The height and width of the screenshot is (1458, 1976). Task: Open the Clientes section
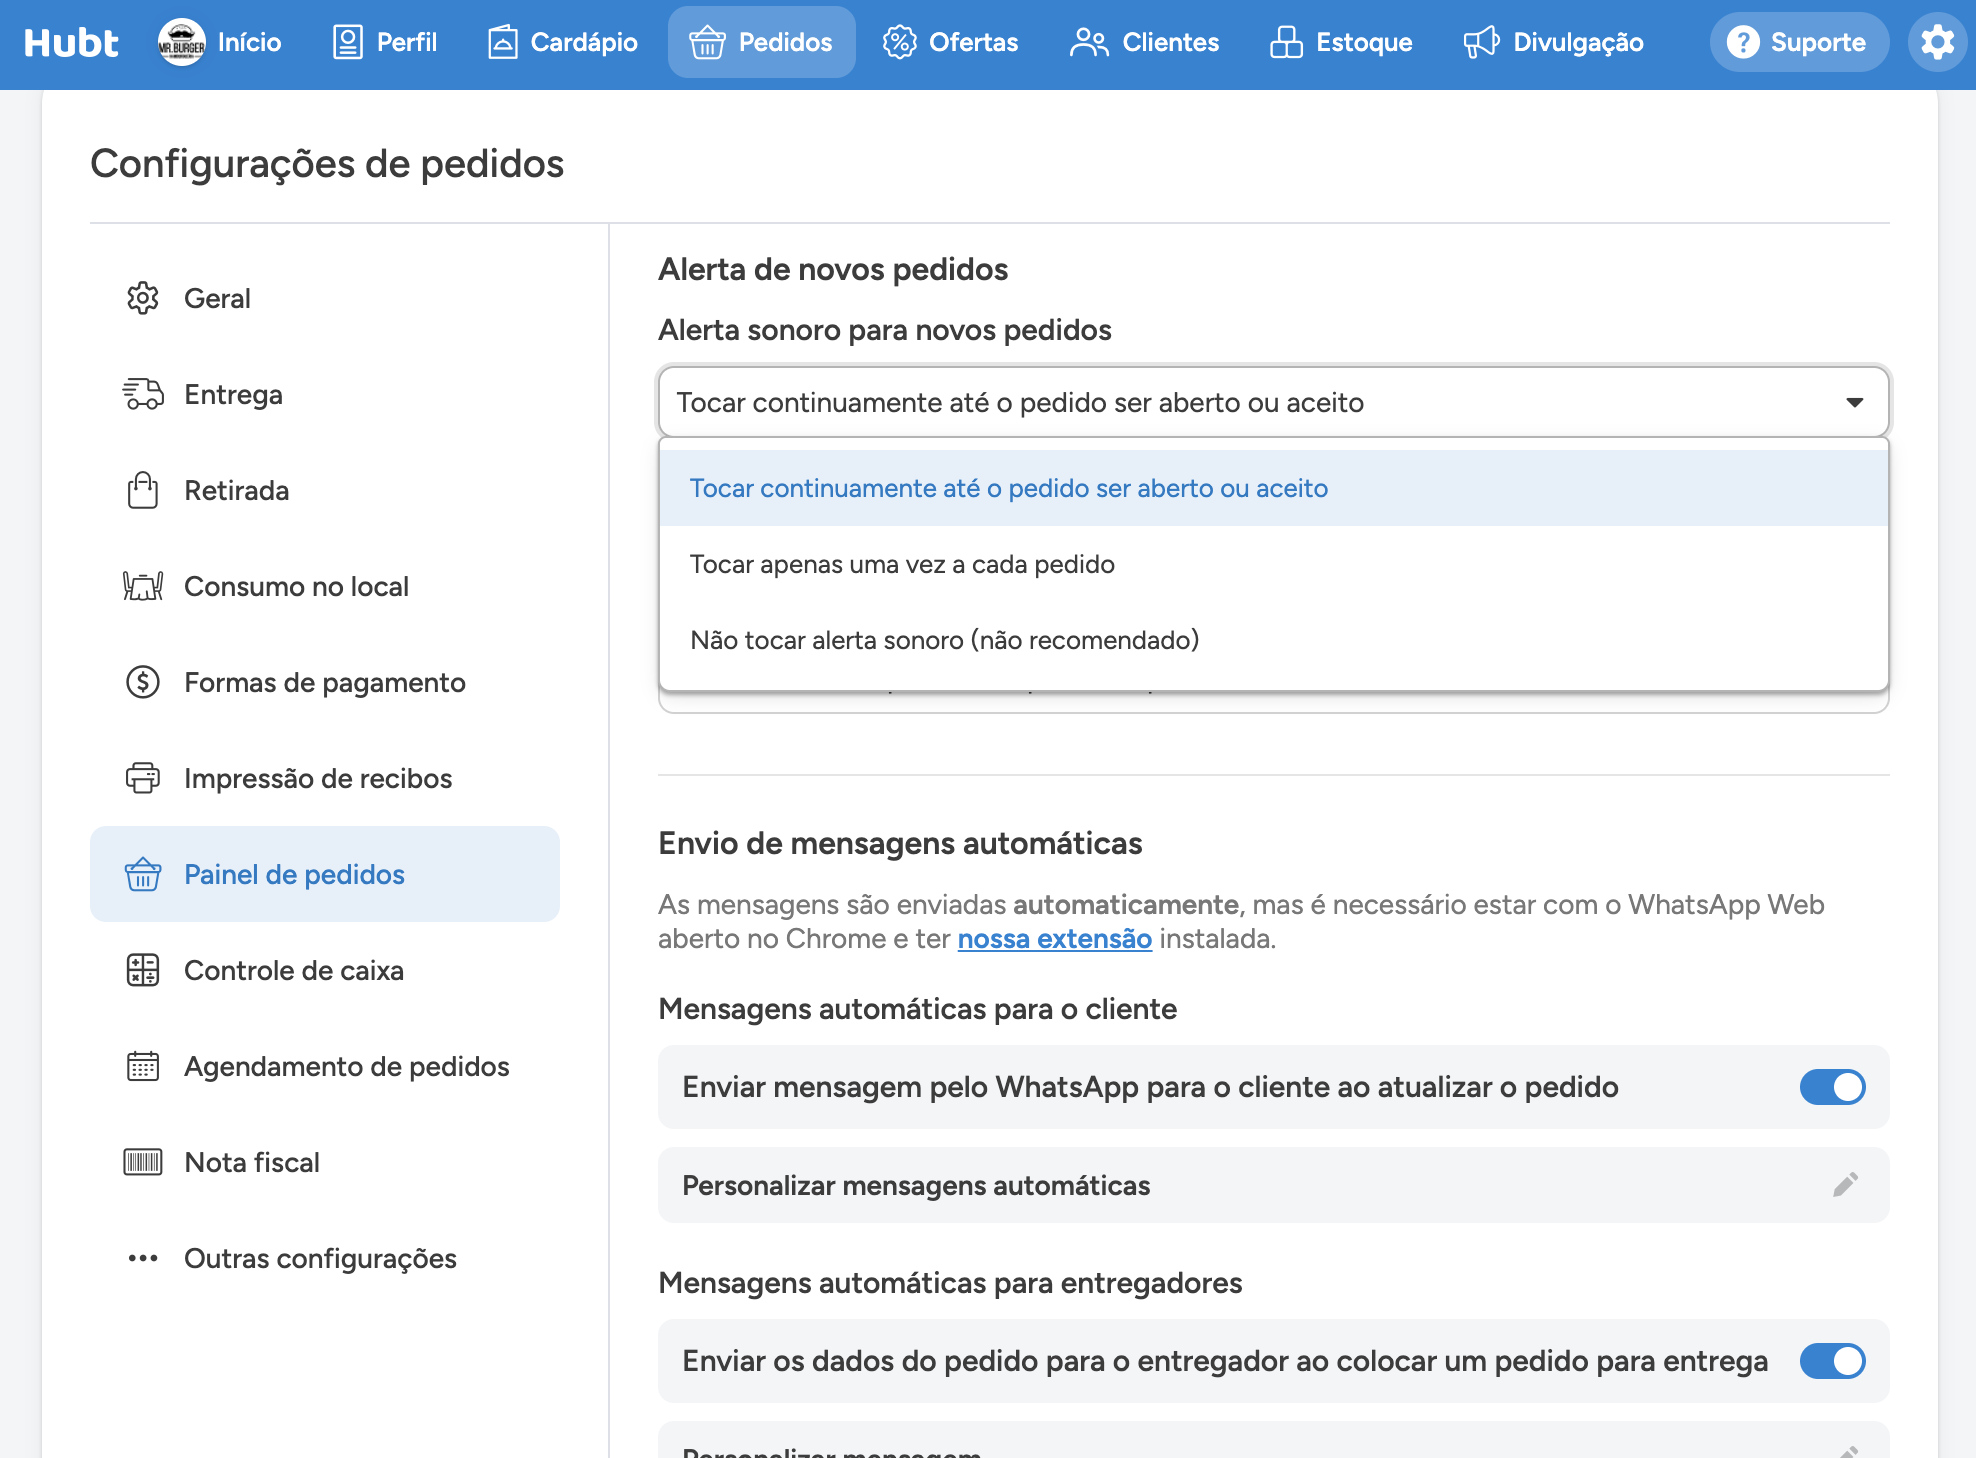pos(1144,42)
